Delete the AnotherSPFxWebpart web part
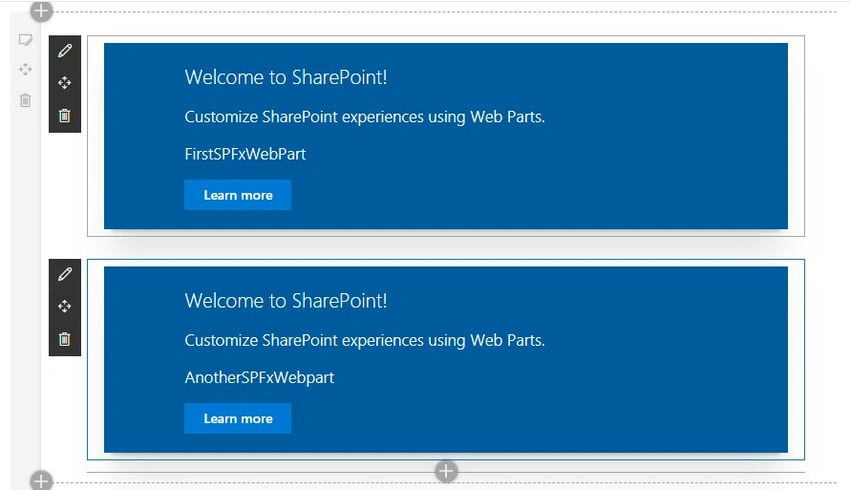The width and height of the screenshot is (850, 490). tap(65, 339)
